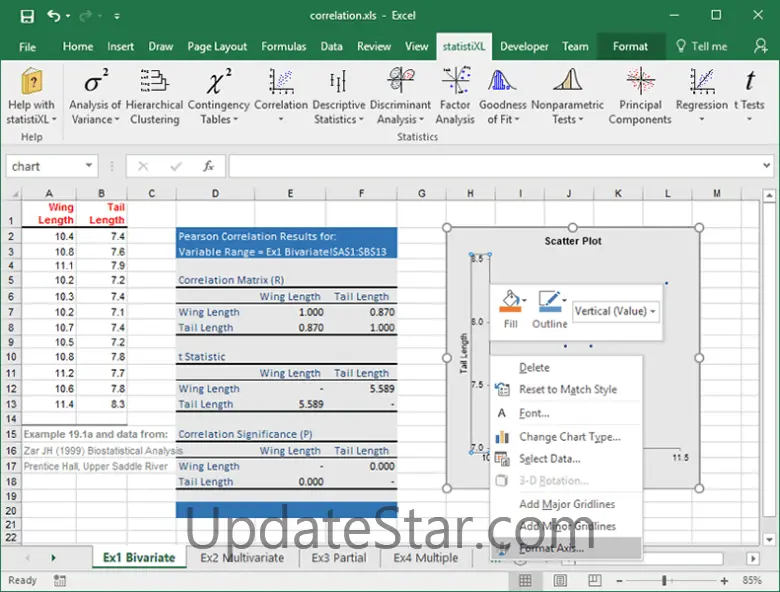The image size is (780, 592).
Task: Select Ex2 Multivariate sheet tab
Action: point(242,558)
